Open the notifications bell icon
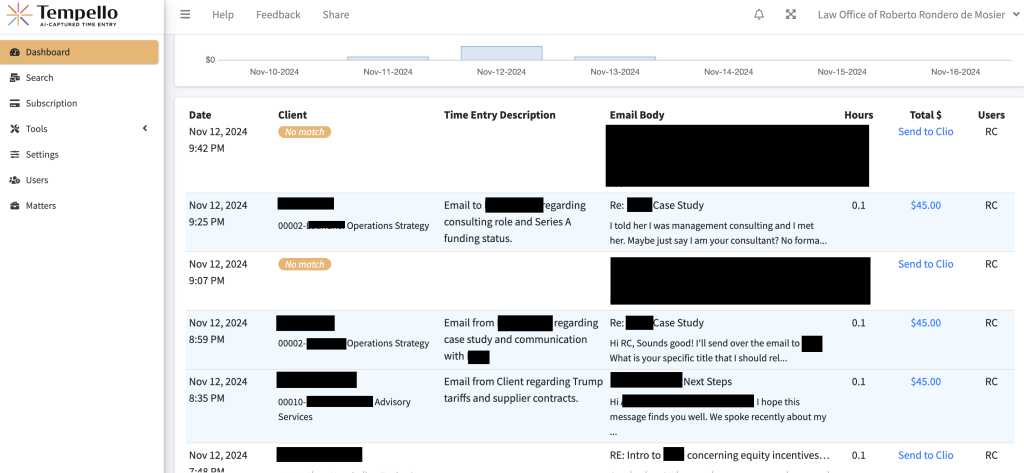 (x=759, y=15)
